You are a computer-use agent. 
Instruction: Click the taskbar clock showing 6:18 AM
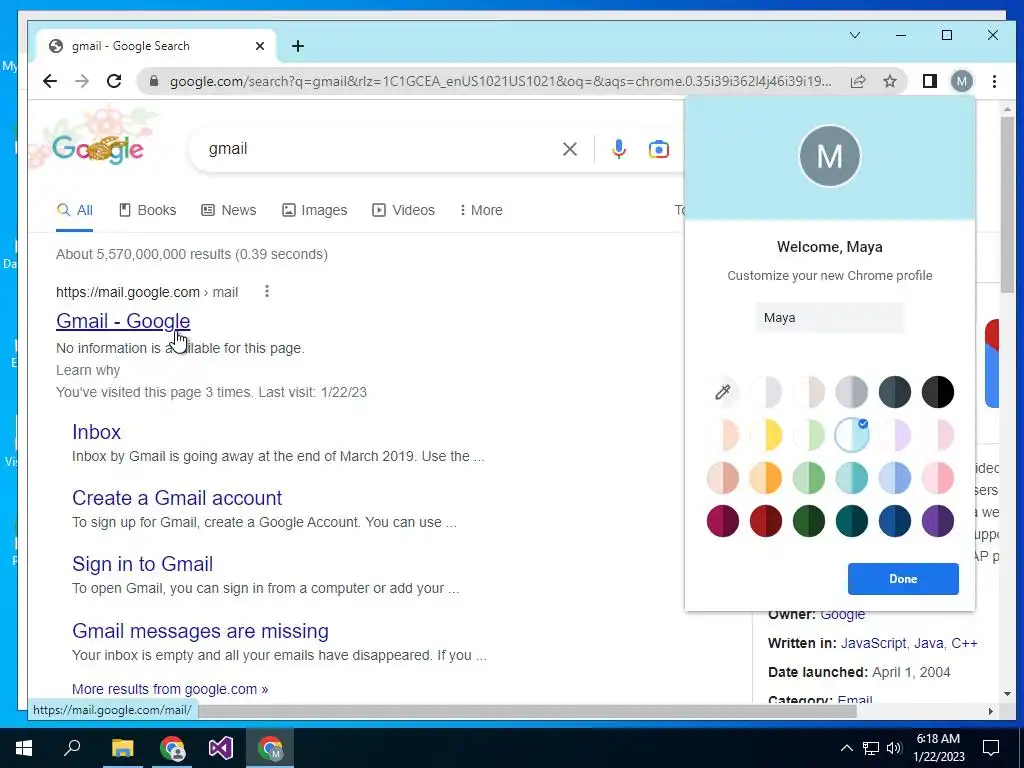click(x=938, y=748)
